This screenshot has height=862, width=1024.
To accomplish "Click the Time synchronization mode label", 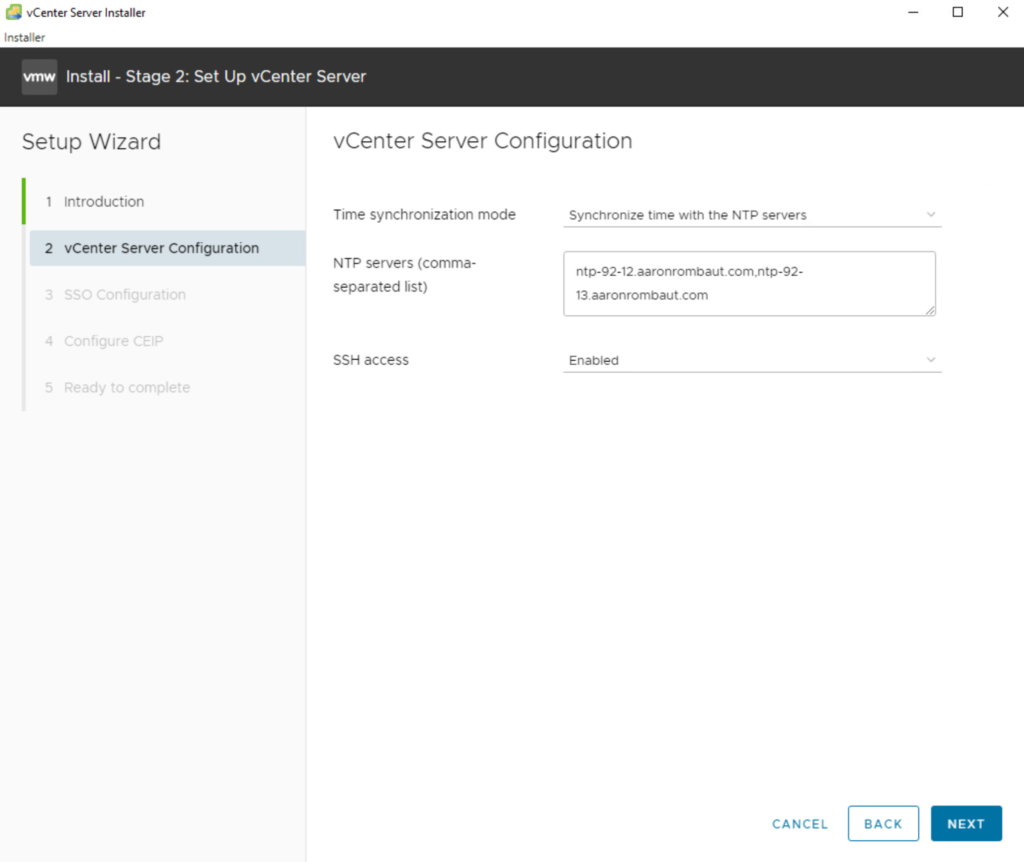I will tap(424, 215).
